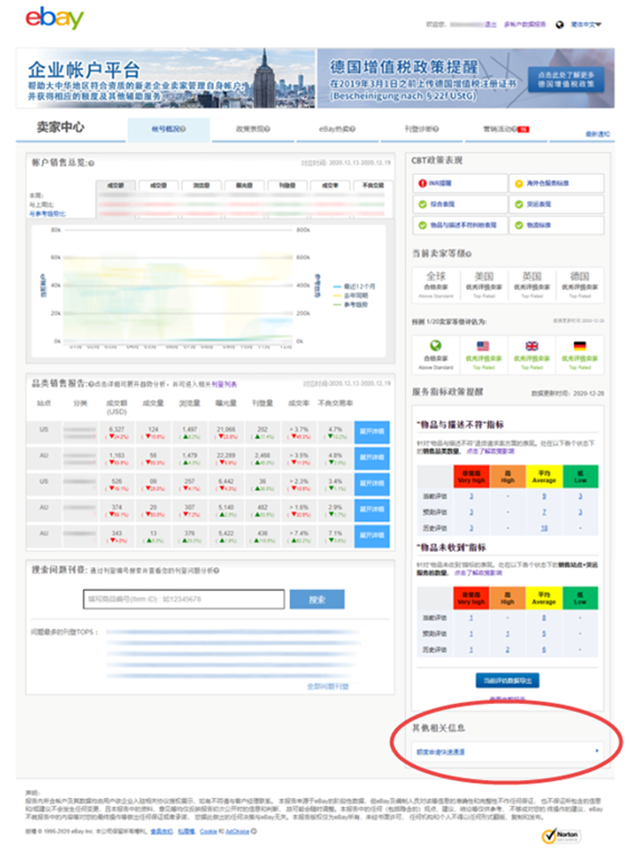Click green check beside 物品与描述不符纠纷表现
This screenshot has height=864, width=630.
(x=423, y=225)
